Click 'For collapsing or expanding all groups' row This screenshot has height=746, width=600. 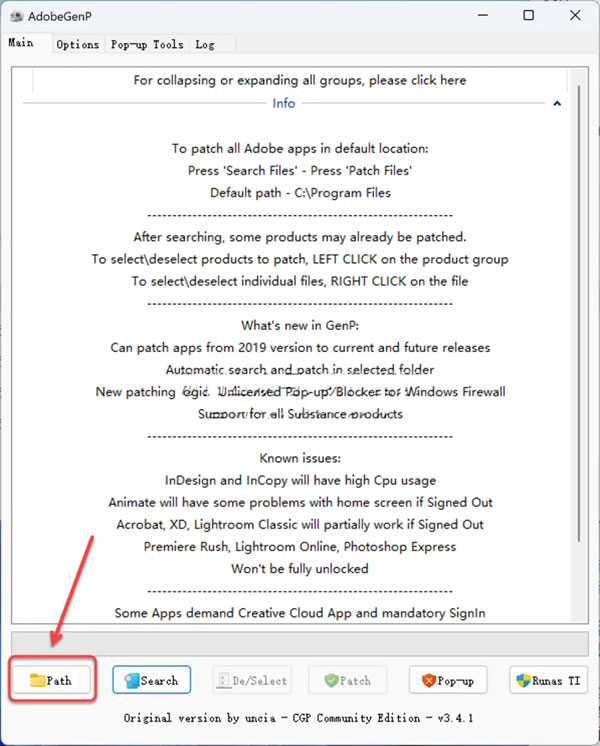click(x=300, y=80)
